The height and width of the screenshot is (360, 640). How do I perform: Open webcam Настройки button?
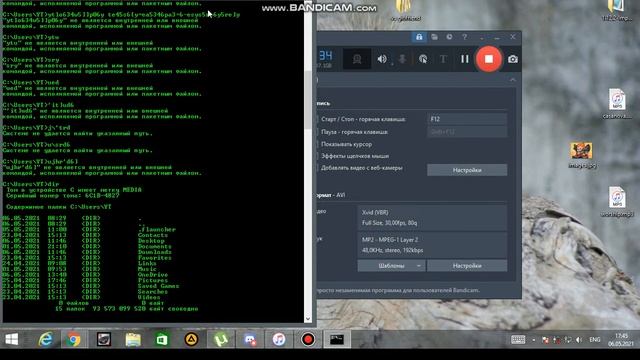click(x=467, y=170)
